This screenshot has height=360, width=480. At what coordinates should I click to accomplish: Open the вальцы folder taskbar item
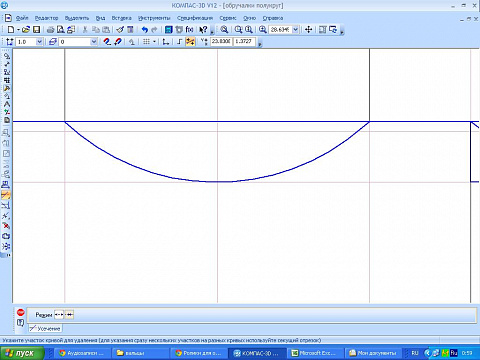pos(139,353)
